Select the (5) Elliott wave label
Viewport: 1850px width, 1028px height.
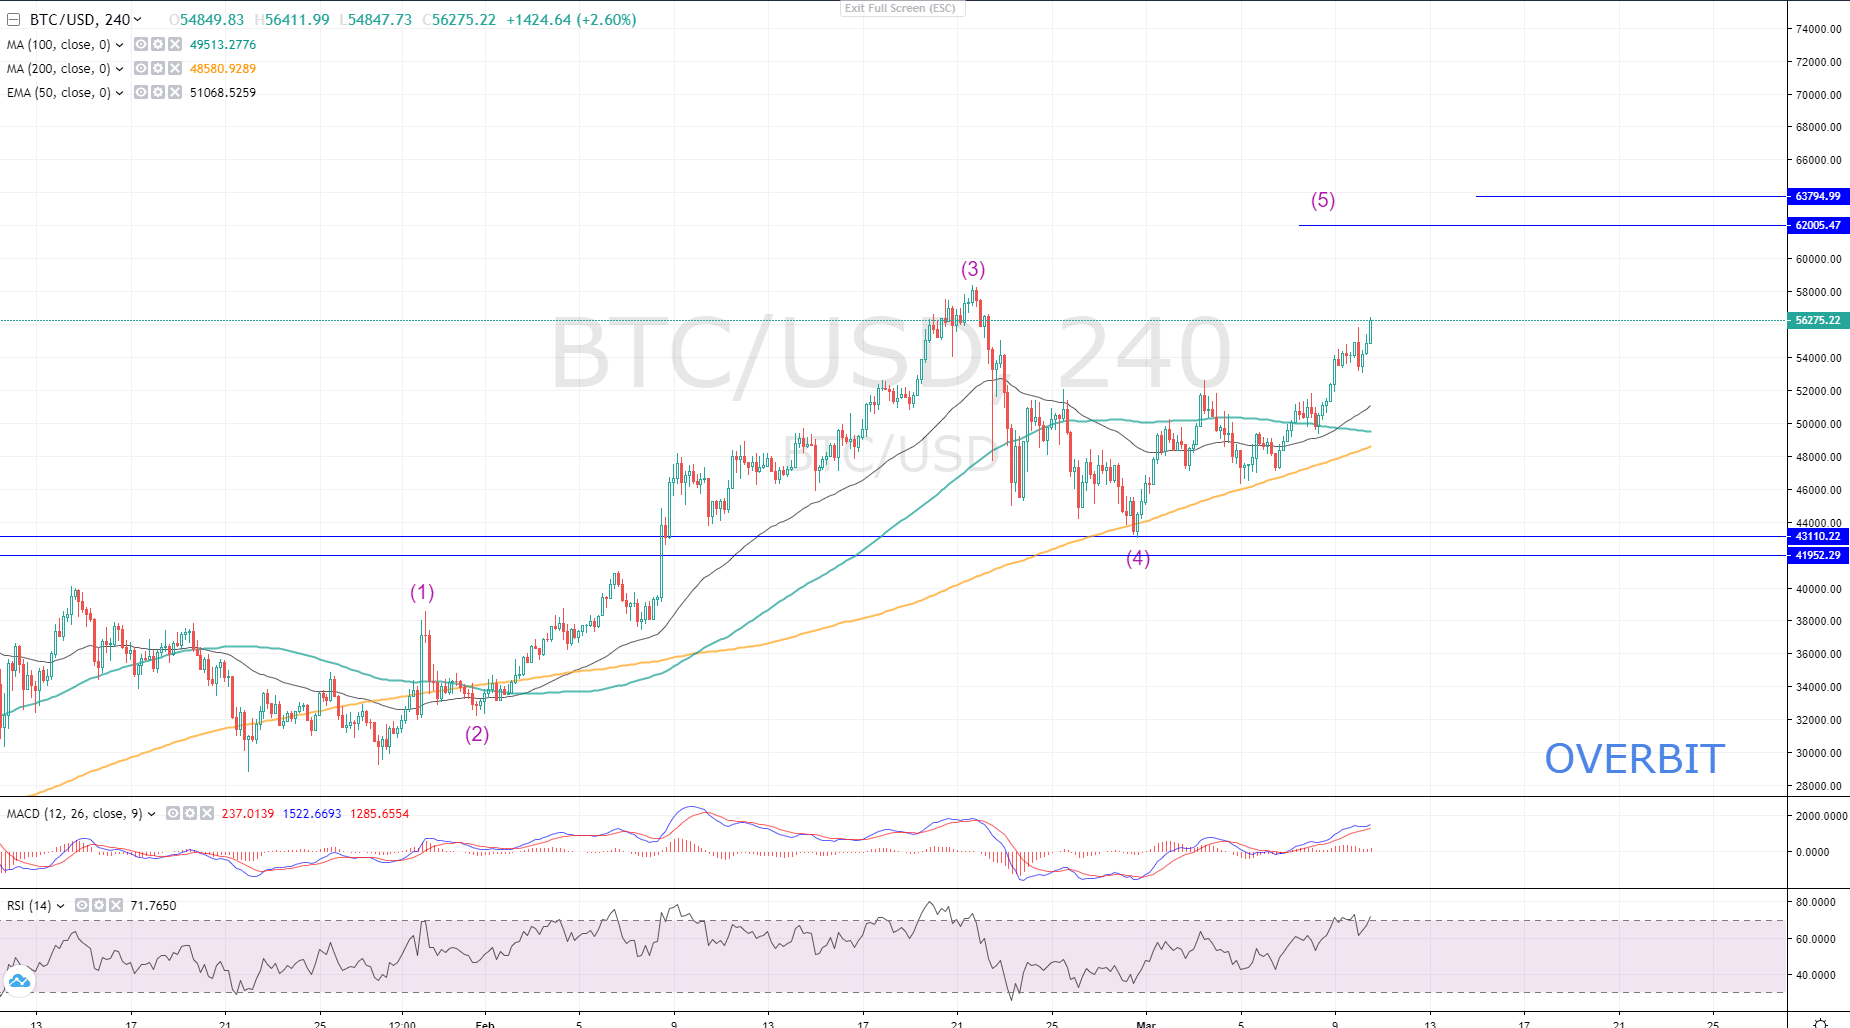click(x=1323, y=201)
